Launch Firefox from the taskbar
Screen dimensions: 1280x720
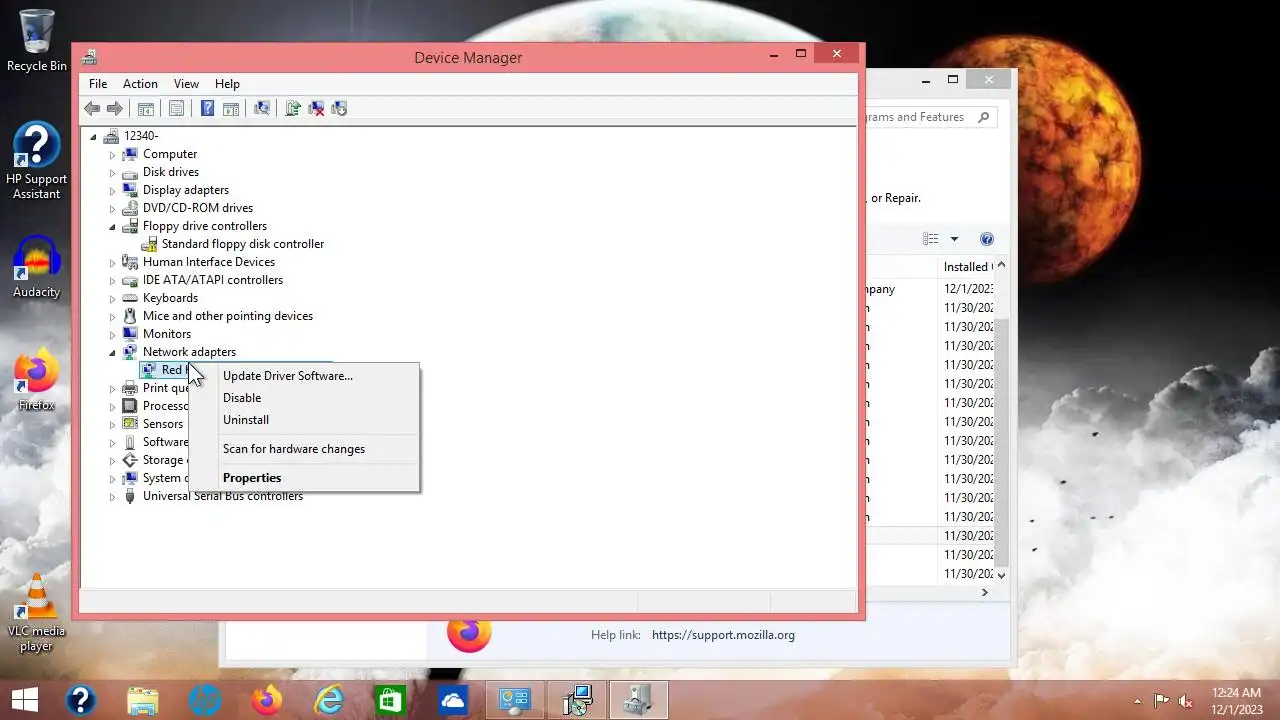click(267, 700)
